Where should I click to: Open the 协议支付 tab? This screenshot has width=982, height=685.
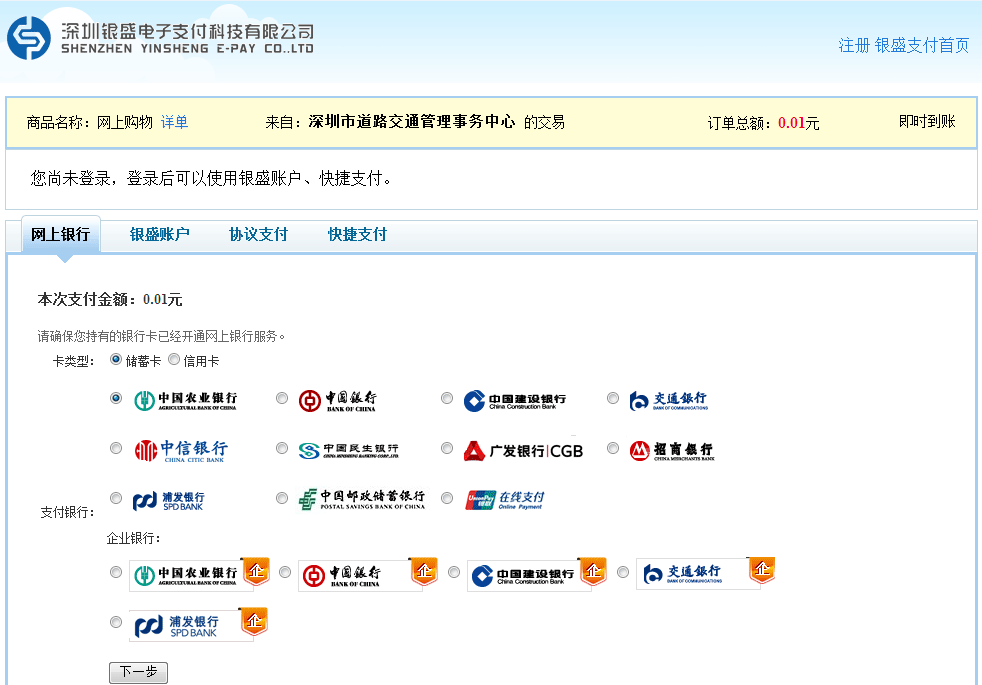(x=258, y=235)
